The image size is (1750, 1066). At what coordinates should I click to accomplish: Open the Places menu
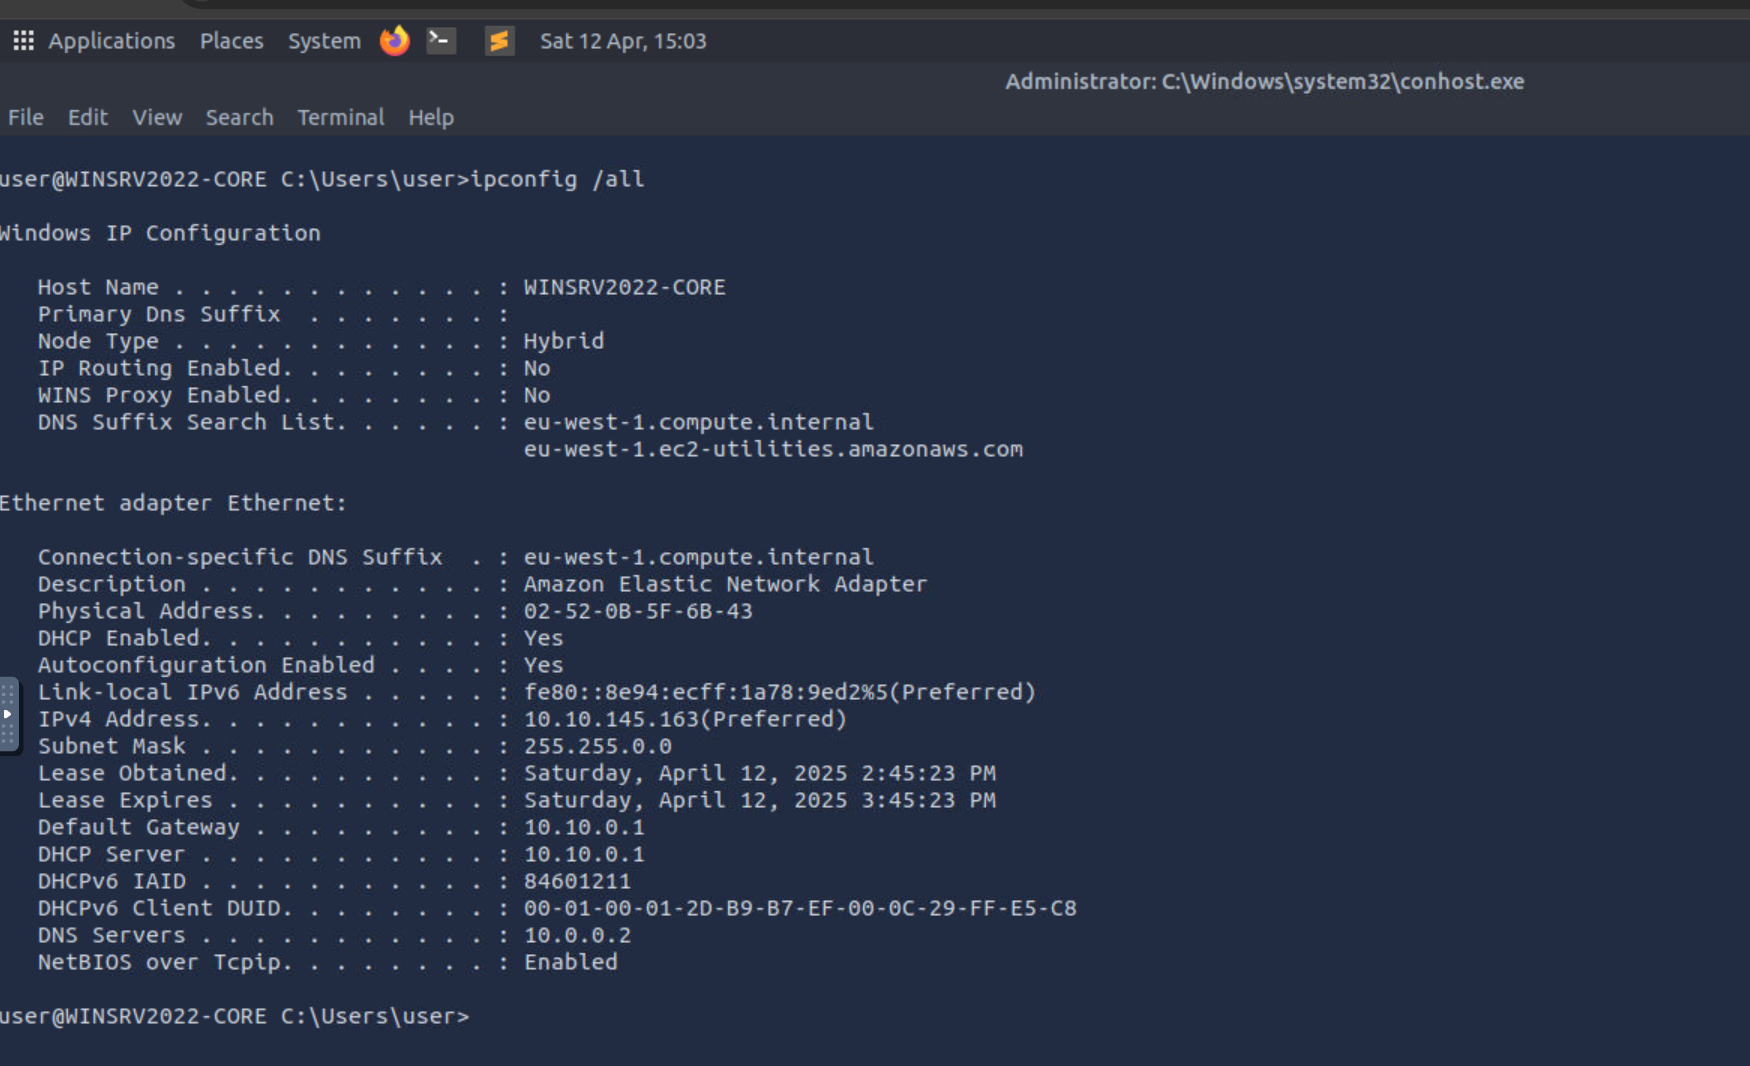231,41
